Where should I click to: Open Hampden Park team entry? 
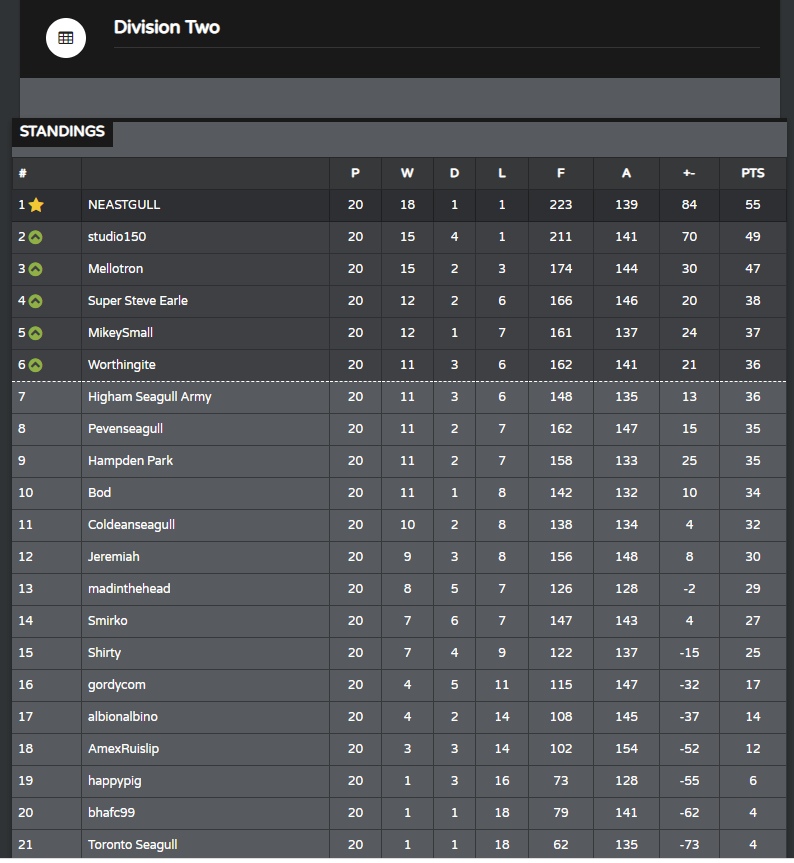tap(130, 461)
